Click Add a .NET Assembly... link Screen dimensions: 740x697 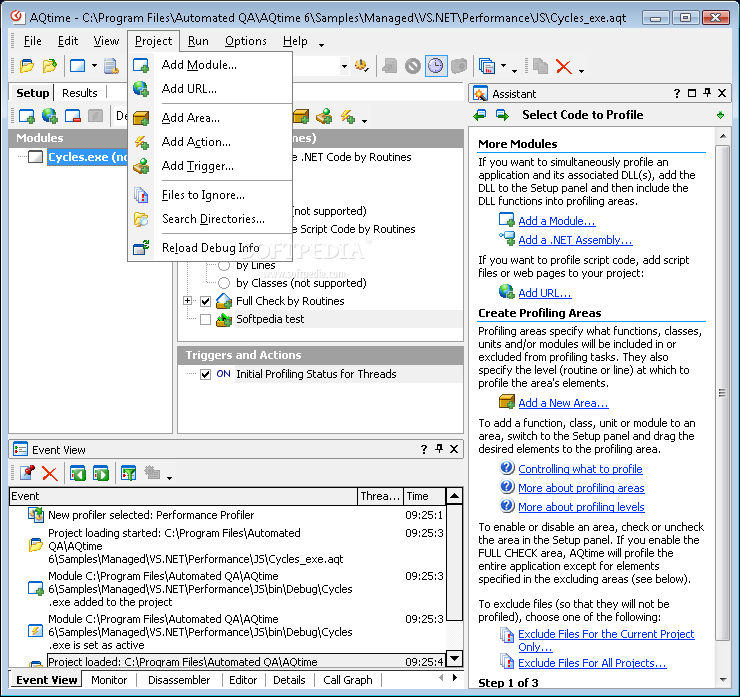tap(575, 240)
